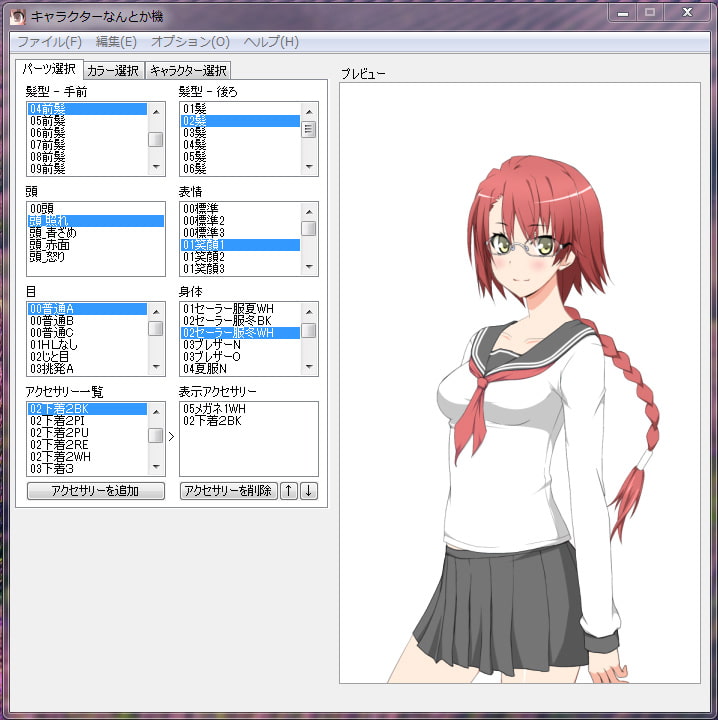Click the scroll-down arrow of the 身体 list
The image size is (718, 720).
point(309,367)
